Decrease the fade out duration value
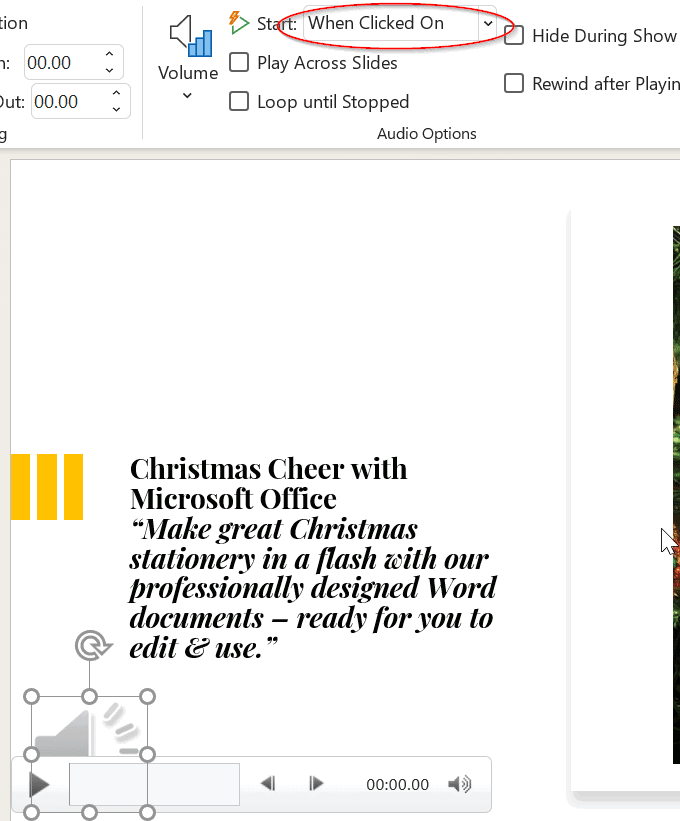680x821 pixels. click(116, 108)
